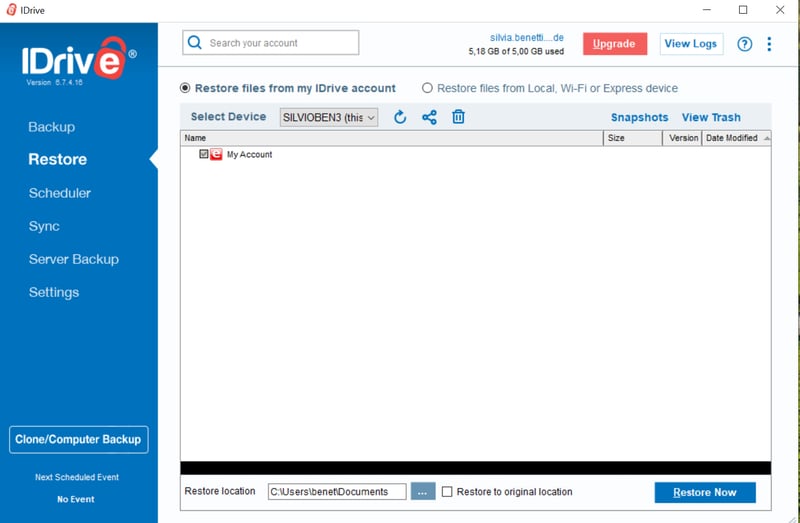The height and width of the screenshot is (523, 800).
Task: Click the magnifier icon in search box
Action: click(x=196, y=43)
